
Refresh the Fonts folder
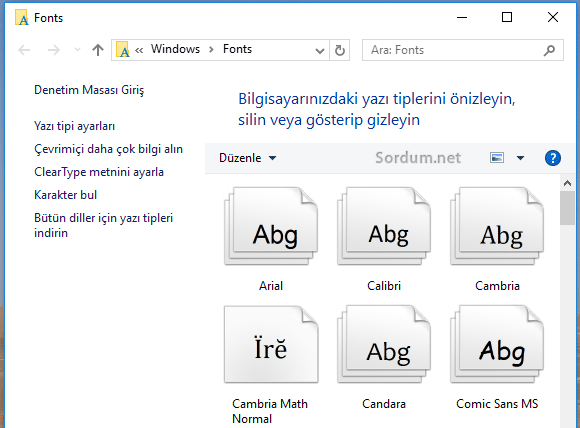pos(340,50)
